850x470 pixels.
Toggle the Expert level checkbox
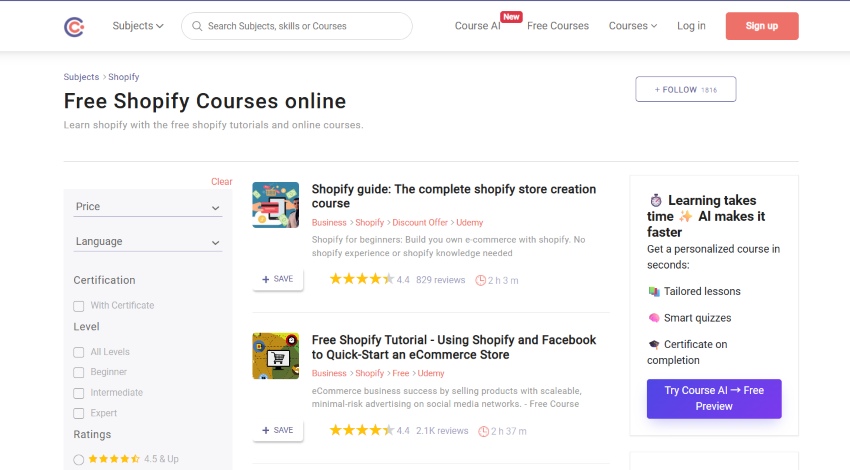pyautogui.click(x=79, y=414)
